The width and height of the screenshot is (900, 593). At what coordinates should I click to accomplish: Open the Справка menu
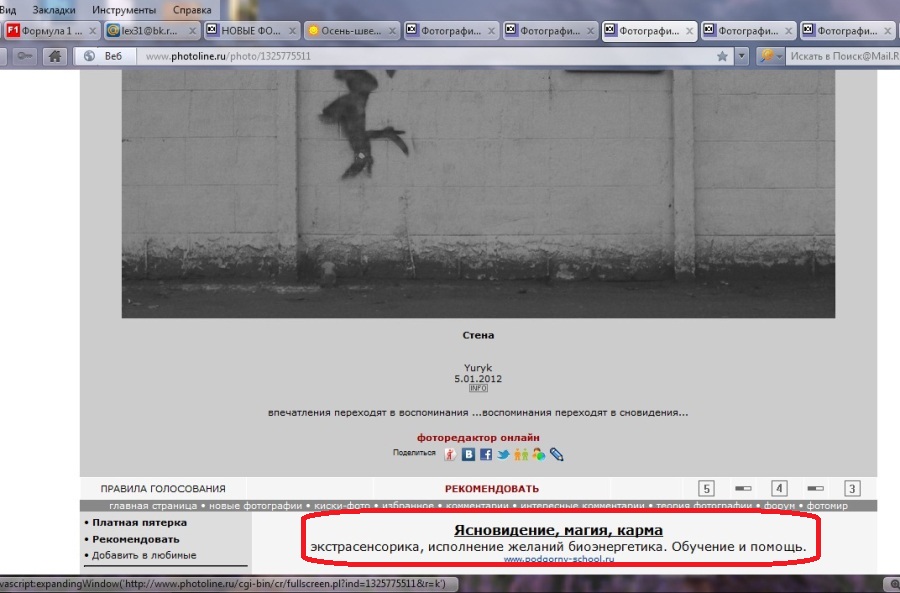pyautogui.click(x=192, y=10)
